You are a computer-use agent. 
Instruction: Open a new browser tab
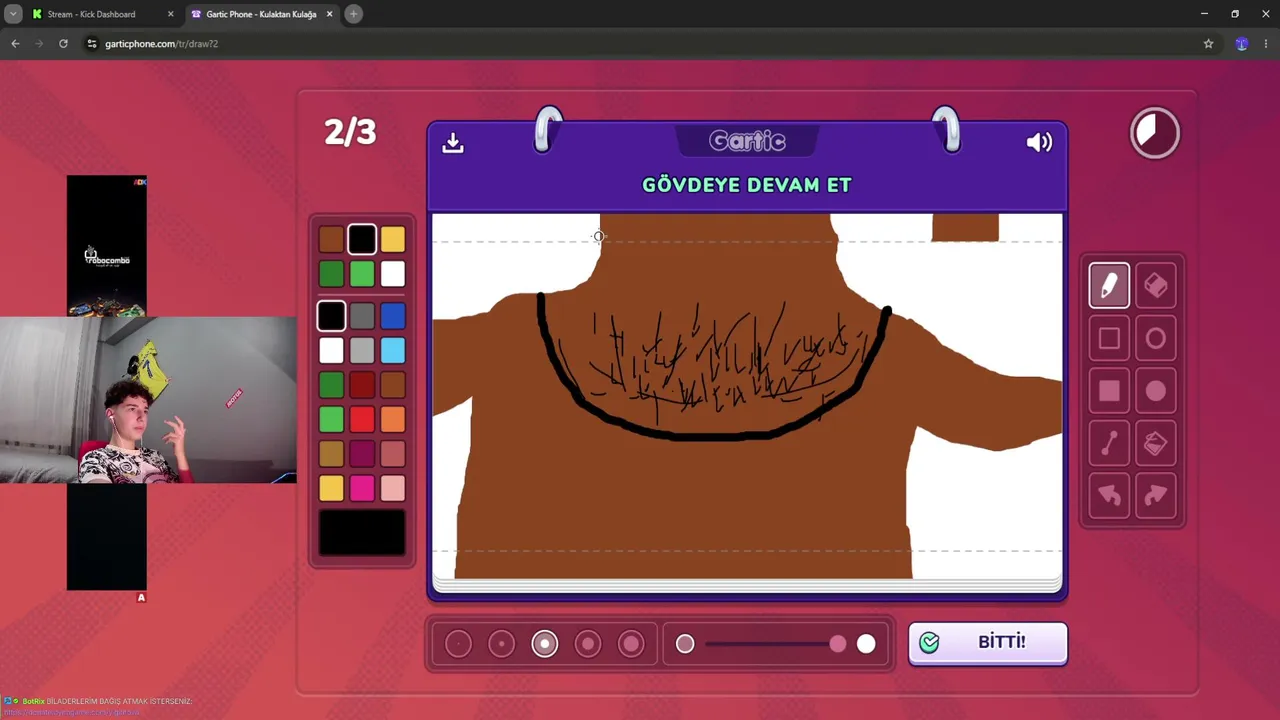353,14
